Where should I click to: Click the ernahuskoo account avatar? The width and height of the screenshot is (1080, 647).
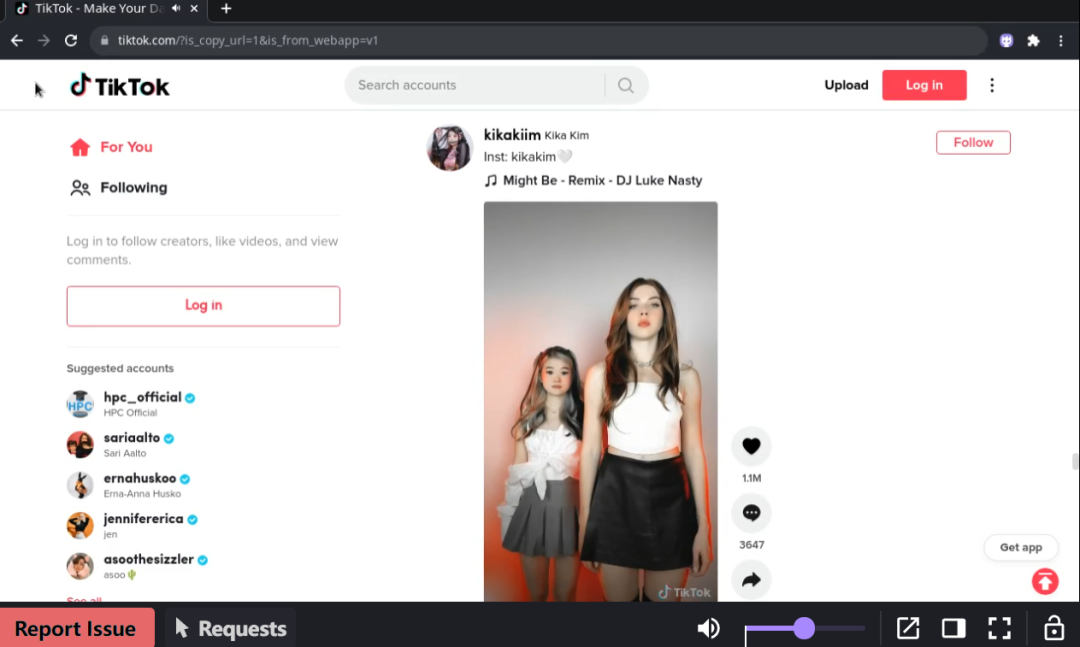80,485
